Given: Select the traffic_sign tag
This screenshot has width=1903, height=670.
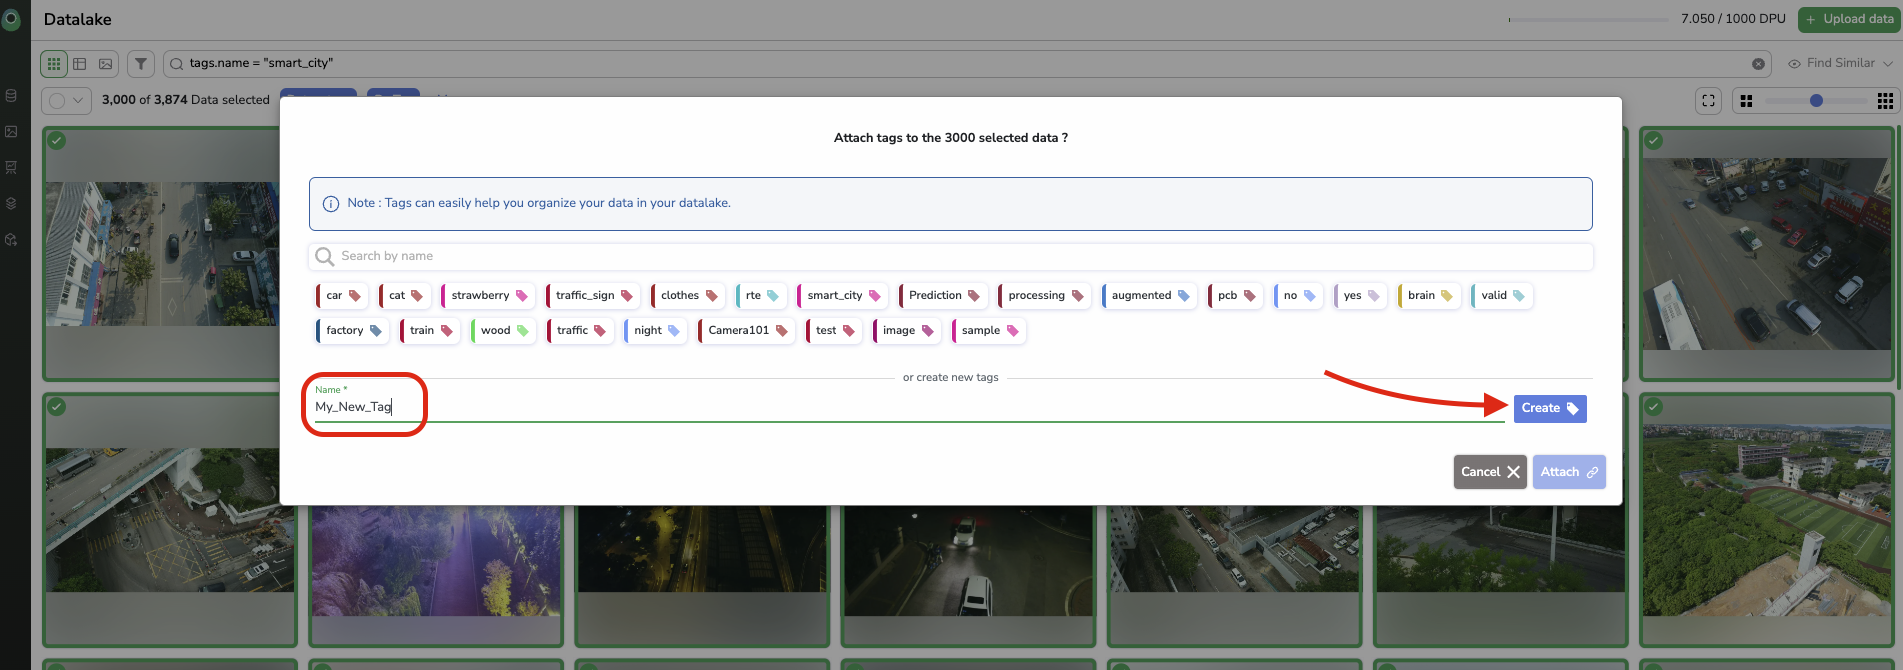Looking at the screenshot, I should (x=593, y=296).
